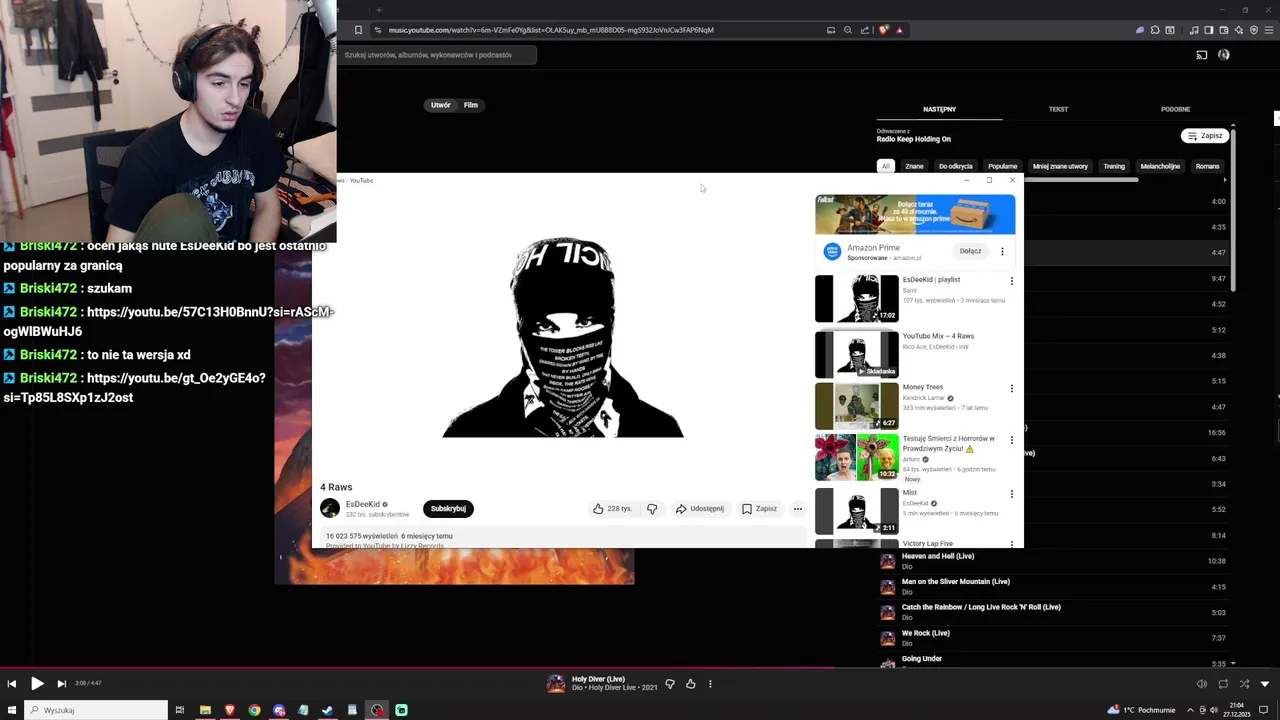1280x720 pixels.
Task: Open Amazon Prime ad options menu
Action: tap(1002, 251)
